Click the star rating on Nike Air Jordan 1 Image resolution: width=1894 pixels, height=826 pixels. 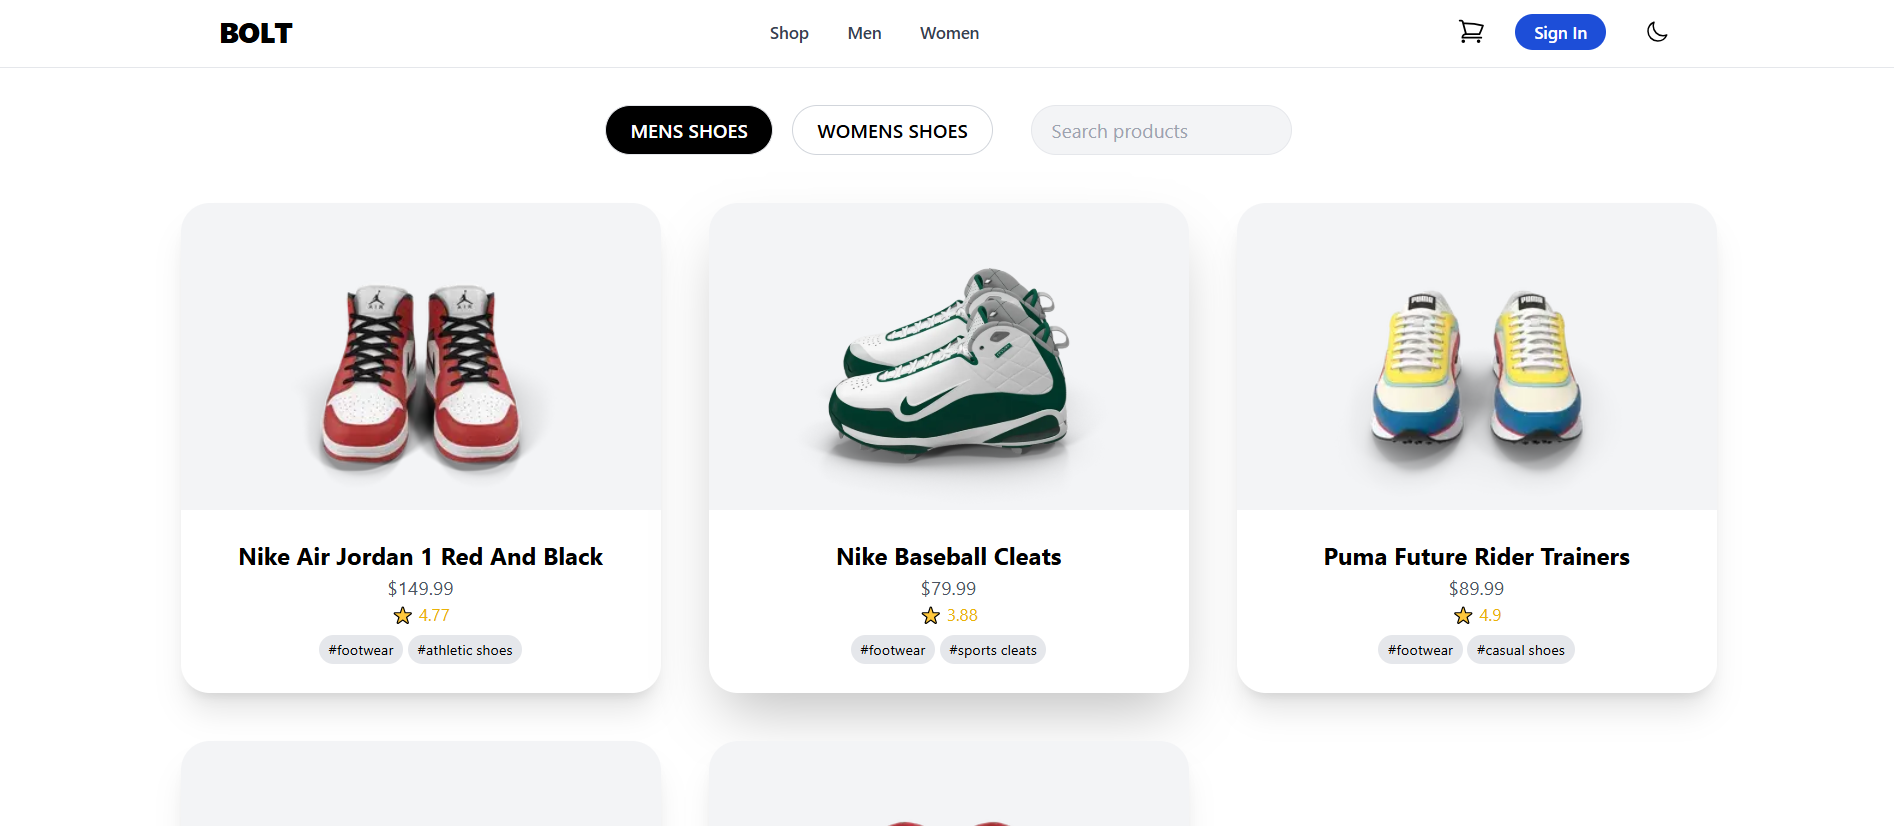(x=420, y=615)
